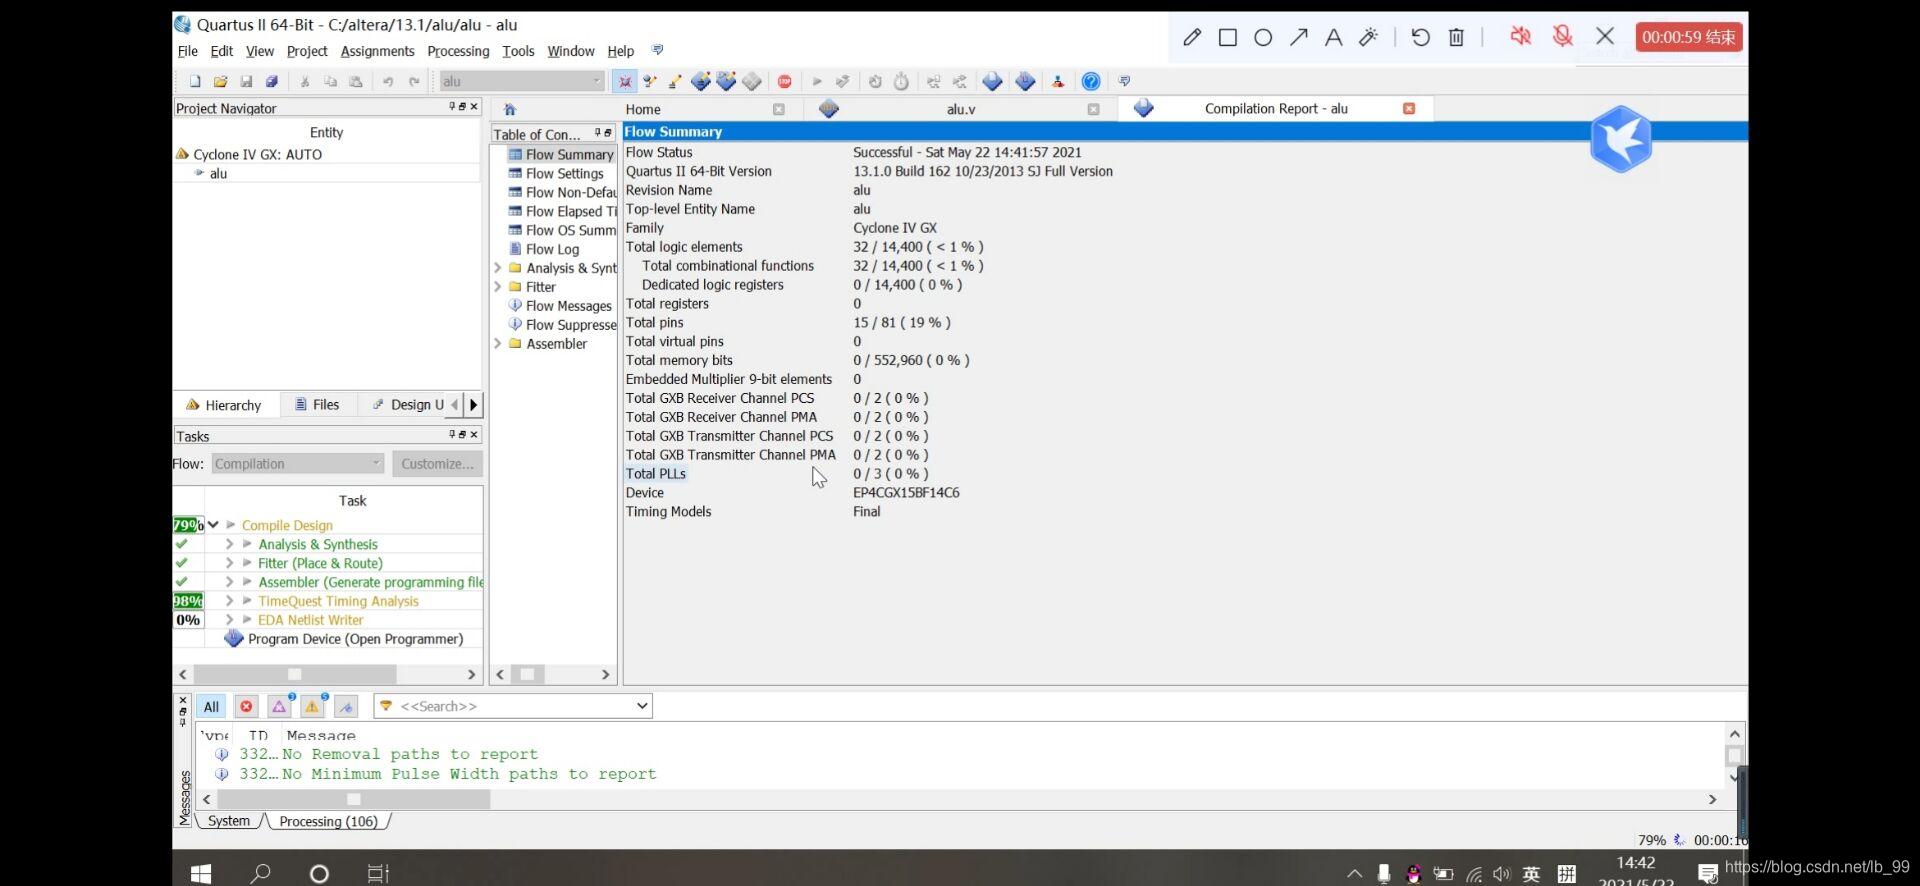Select the pen annotation tool in the recorder bar
Screen dimensions: 1920x886
1192,37
